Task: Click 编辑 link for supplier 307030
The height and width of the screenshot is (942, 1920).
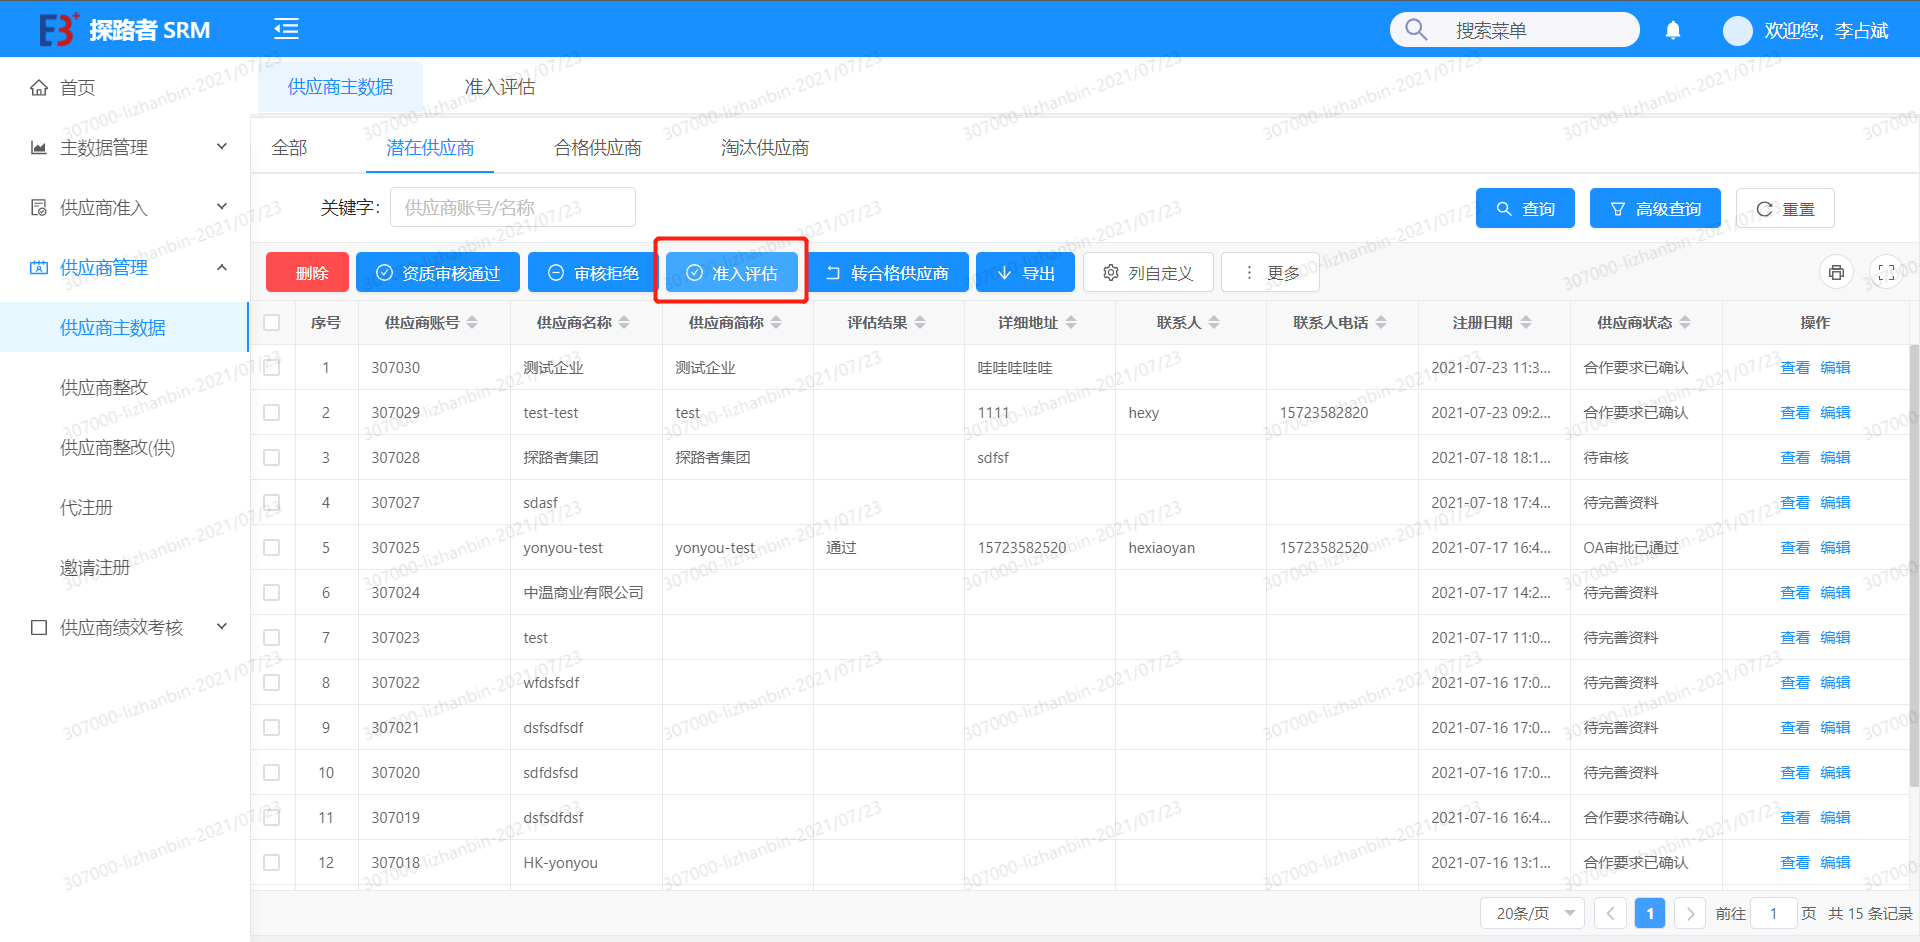Action: tap(1835, 368)
